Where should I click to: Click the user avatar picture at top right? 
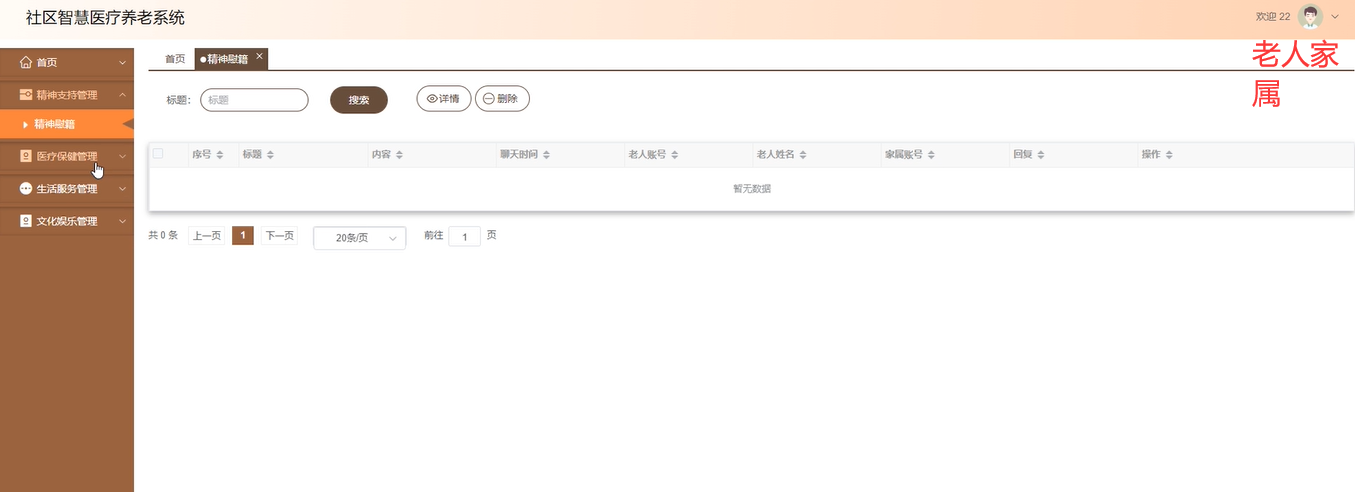point(1310,16)
